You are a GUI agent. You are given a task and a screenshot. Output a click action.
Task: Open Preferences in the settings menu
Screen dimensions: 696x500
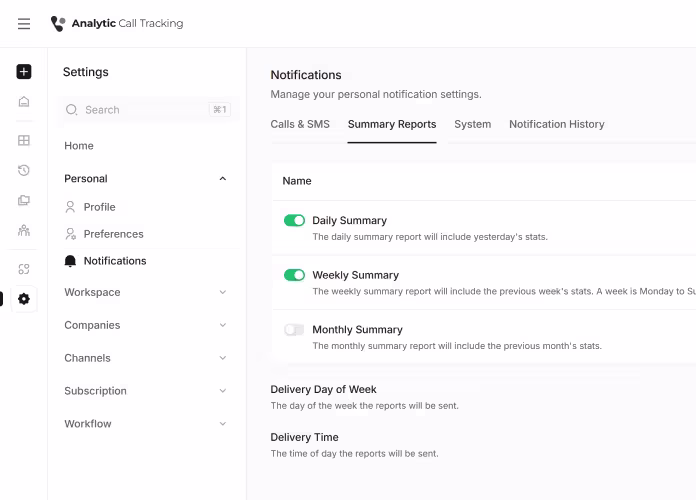113,234
